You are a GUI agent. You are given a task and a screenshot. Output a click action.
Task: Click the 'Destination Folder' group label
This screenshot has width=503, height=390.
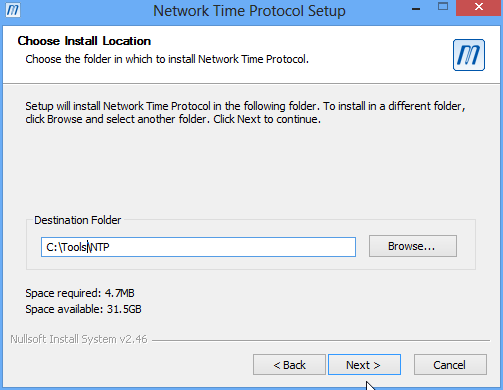pyautogui.click(x=78, y=220)
